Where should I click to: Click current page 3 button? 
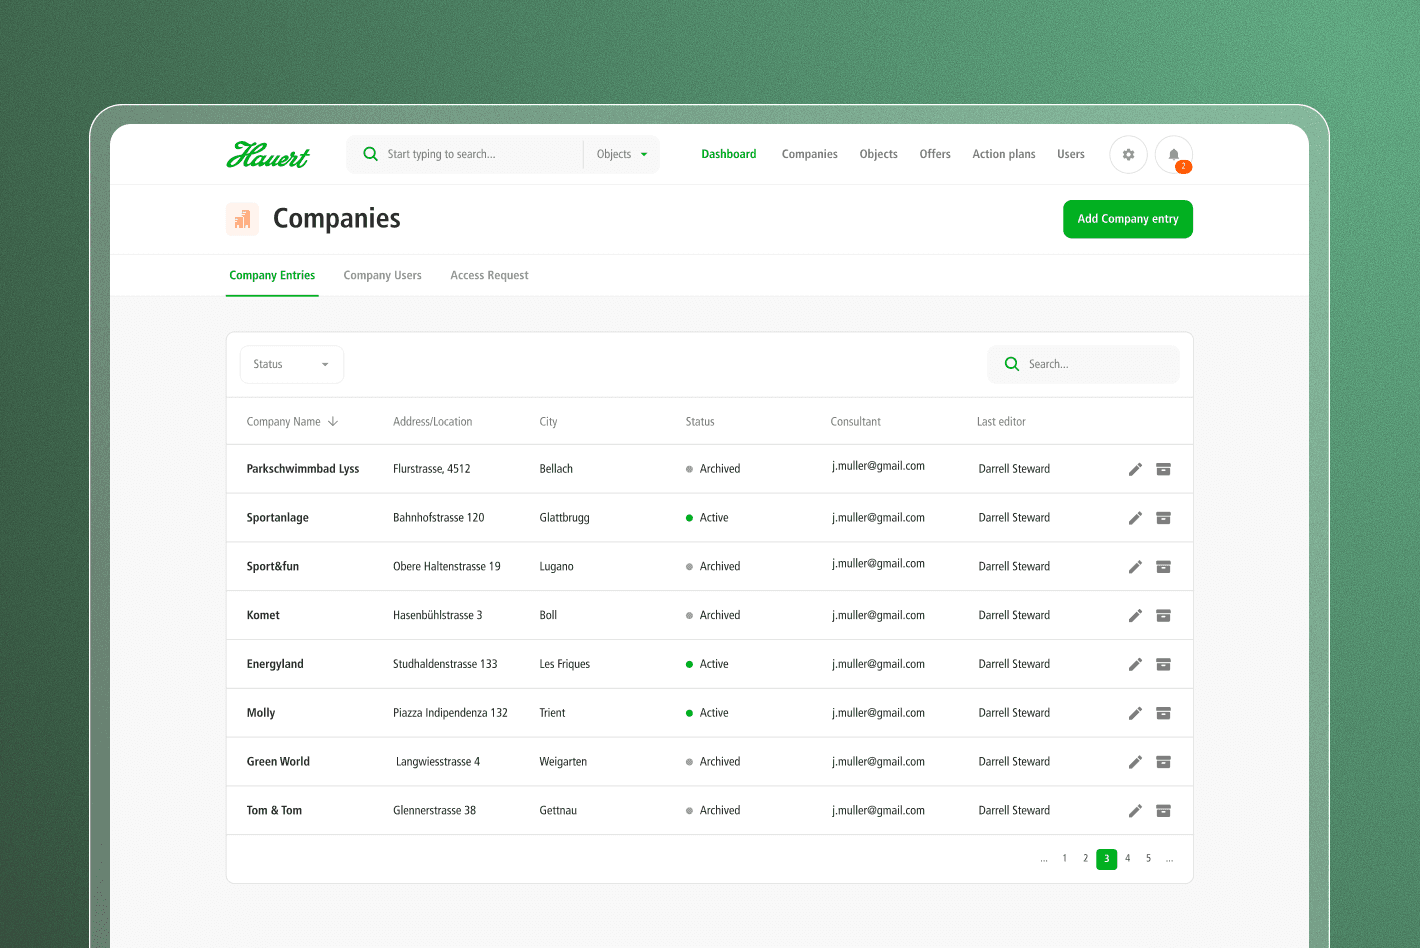(1106, 859)
